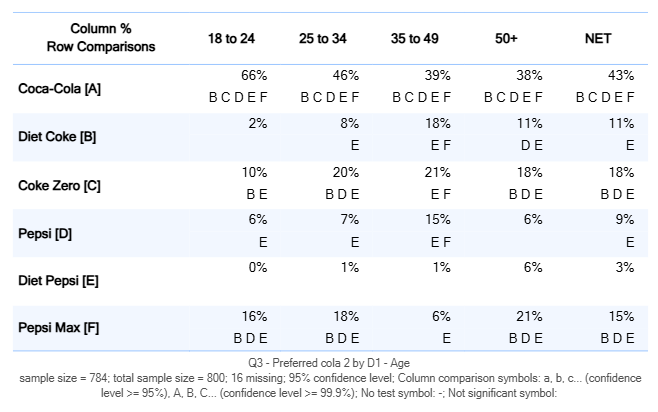This screenshot has height=412, width=658.
Task: Click the "35 to 49" column header
Action: tap(413, 38)
